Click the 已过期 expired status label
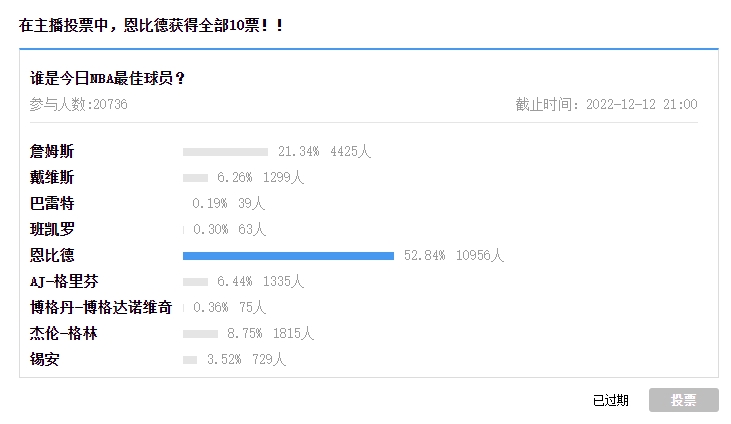The image size is (731, 424). 611,400
